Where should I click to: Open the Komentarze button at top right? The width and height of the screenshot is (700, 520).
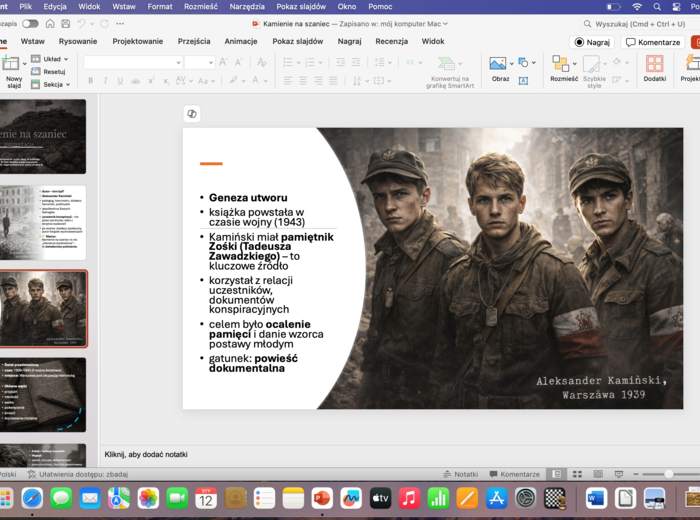tap(652, 42)
